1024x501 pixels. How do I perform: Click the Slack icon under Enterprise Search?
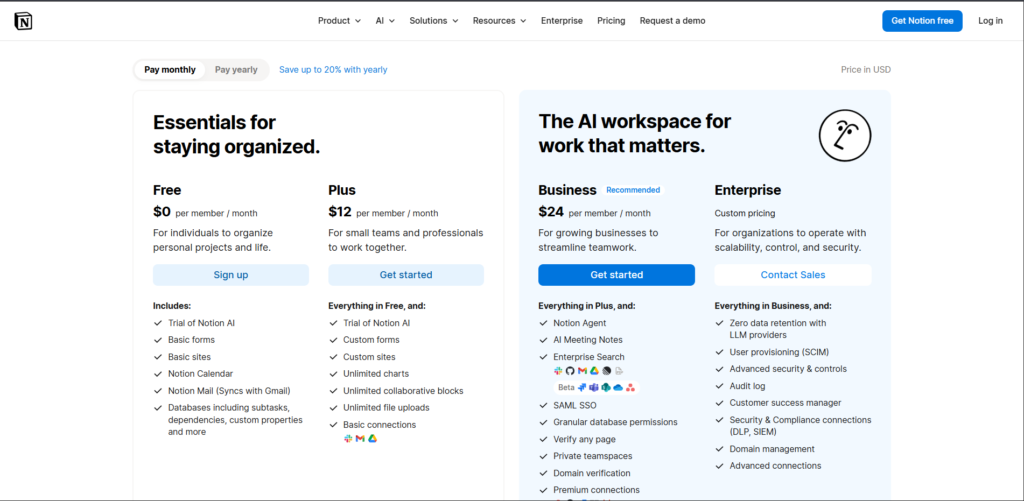click(558, 371)
